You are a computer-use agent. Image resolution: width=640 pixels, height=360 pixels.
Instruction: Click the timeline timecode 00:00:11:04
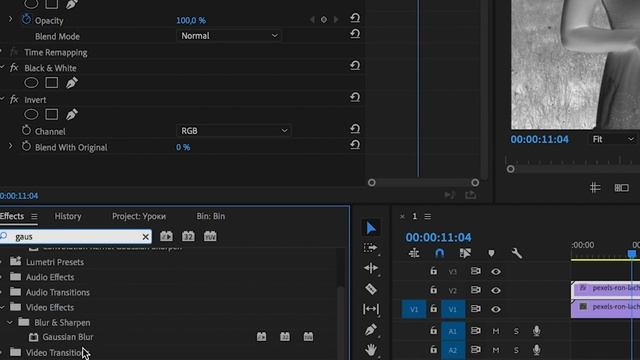[x=438, y=237]
